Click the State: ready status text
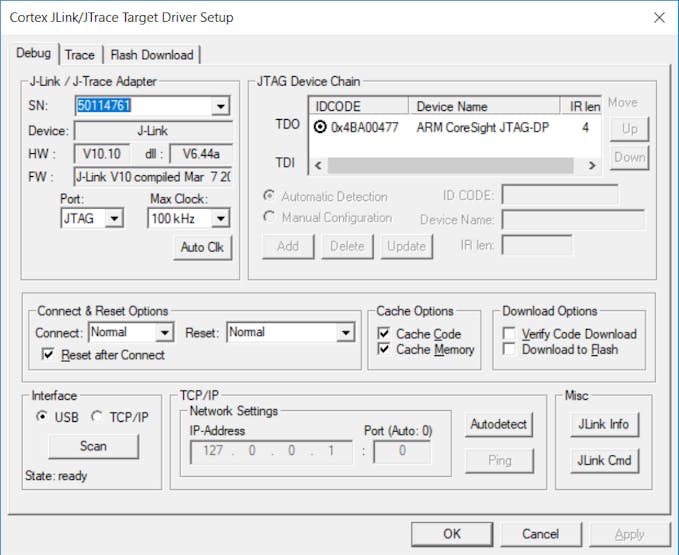The image size is (679, 555). pos(56,476)
